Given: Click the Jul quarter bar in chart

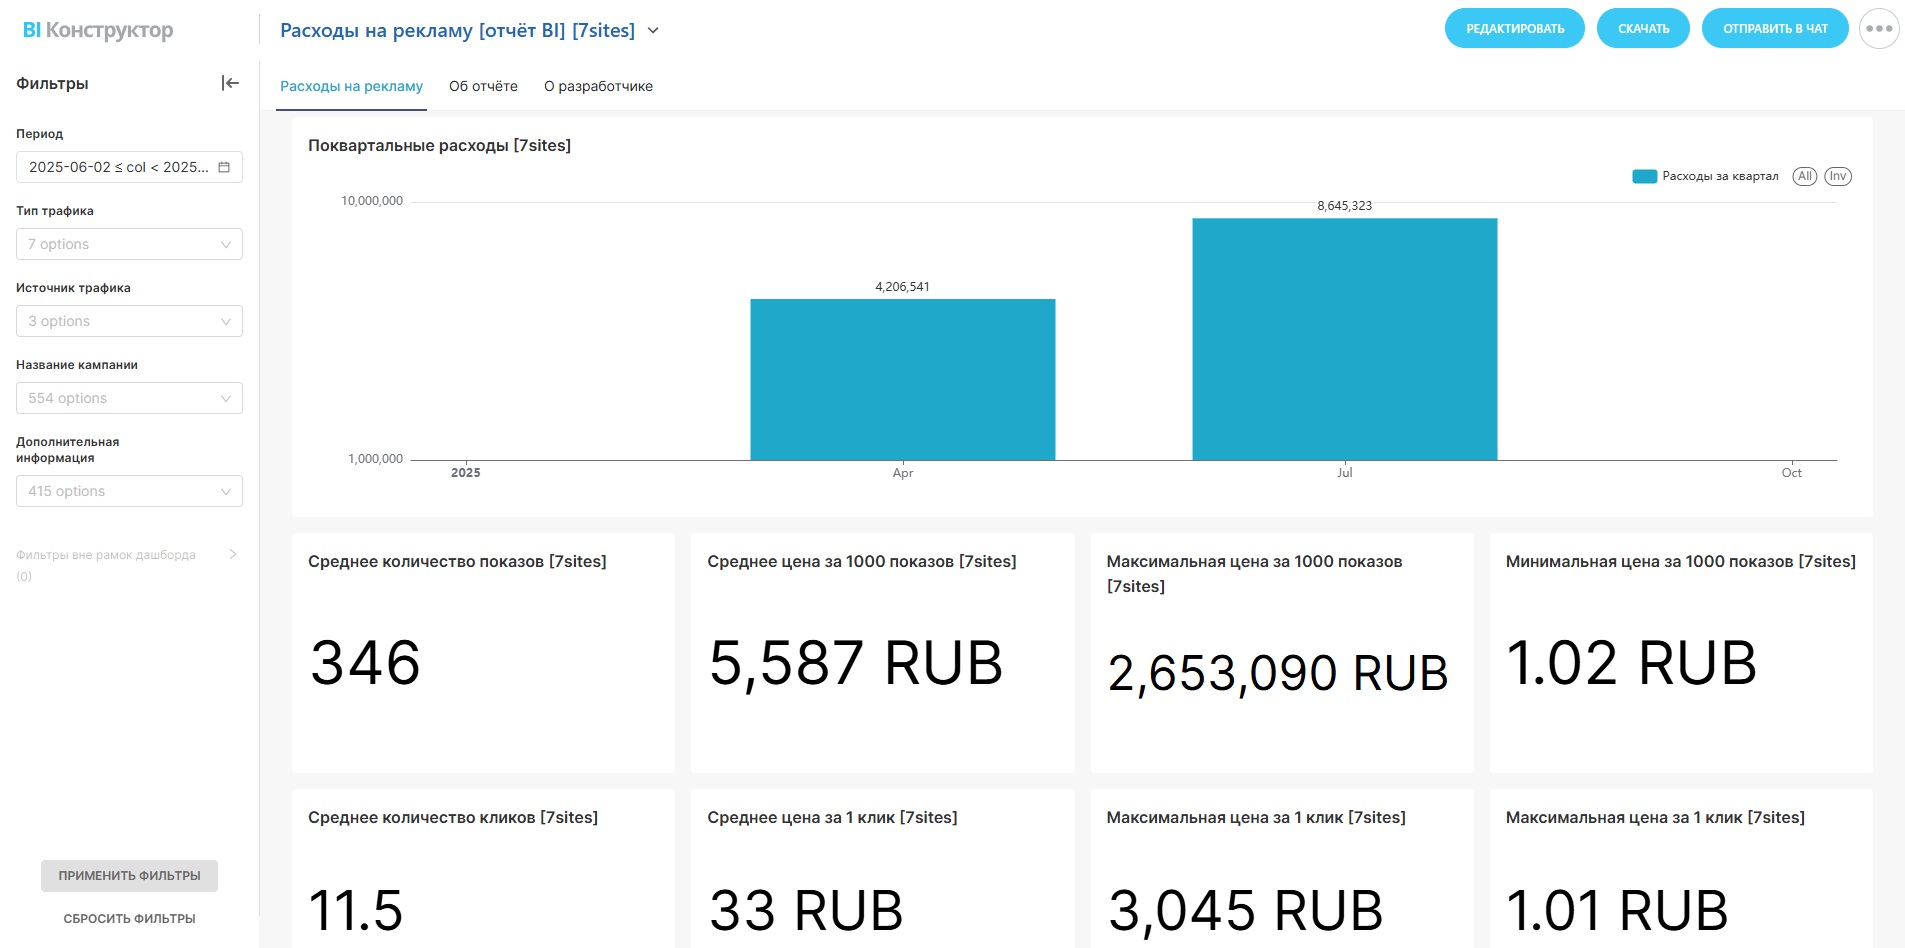Looking at the screenshot, I should pos(1345,339).
